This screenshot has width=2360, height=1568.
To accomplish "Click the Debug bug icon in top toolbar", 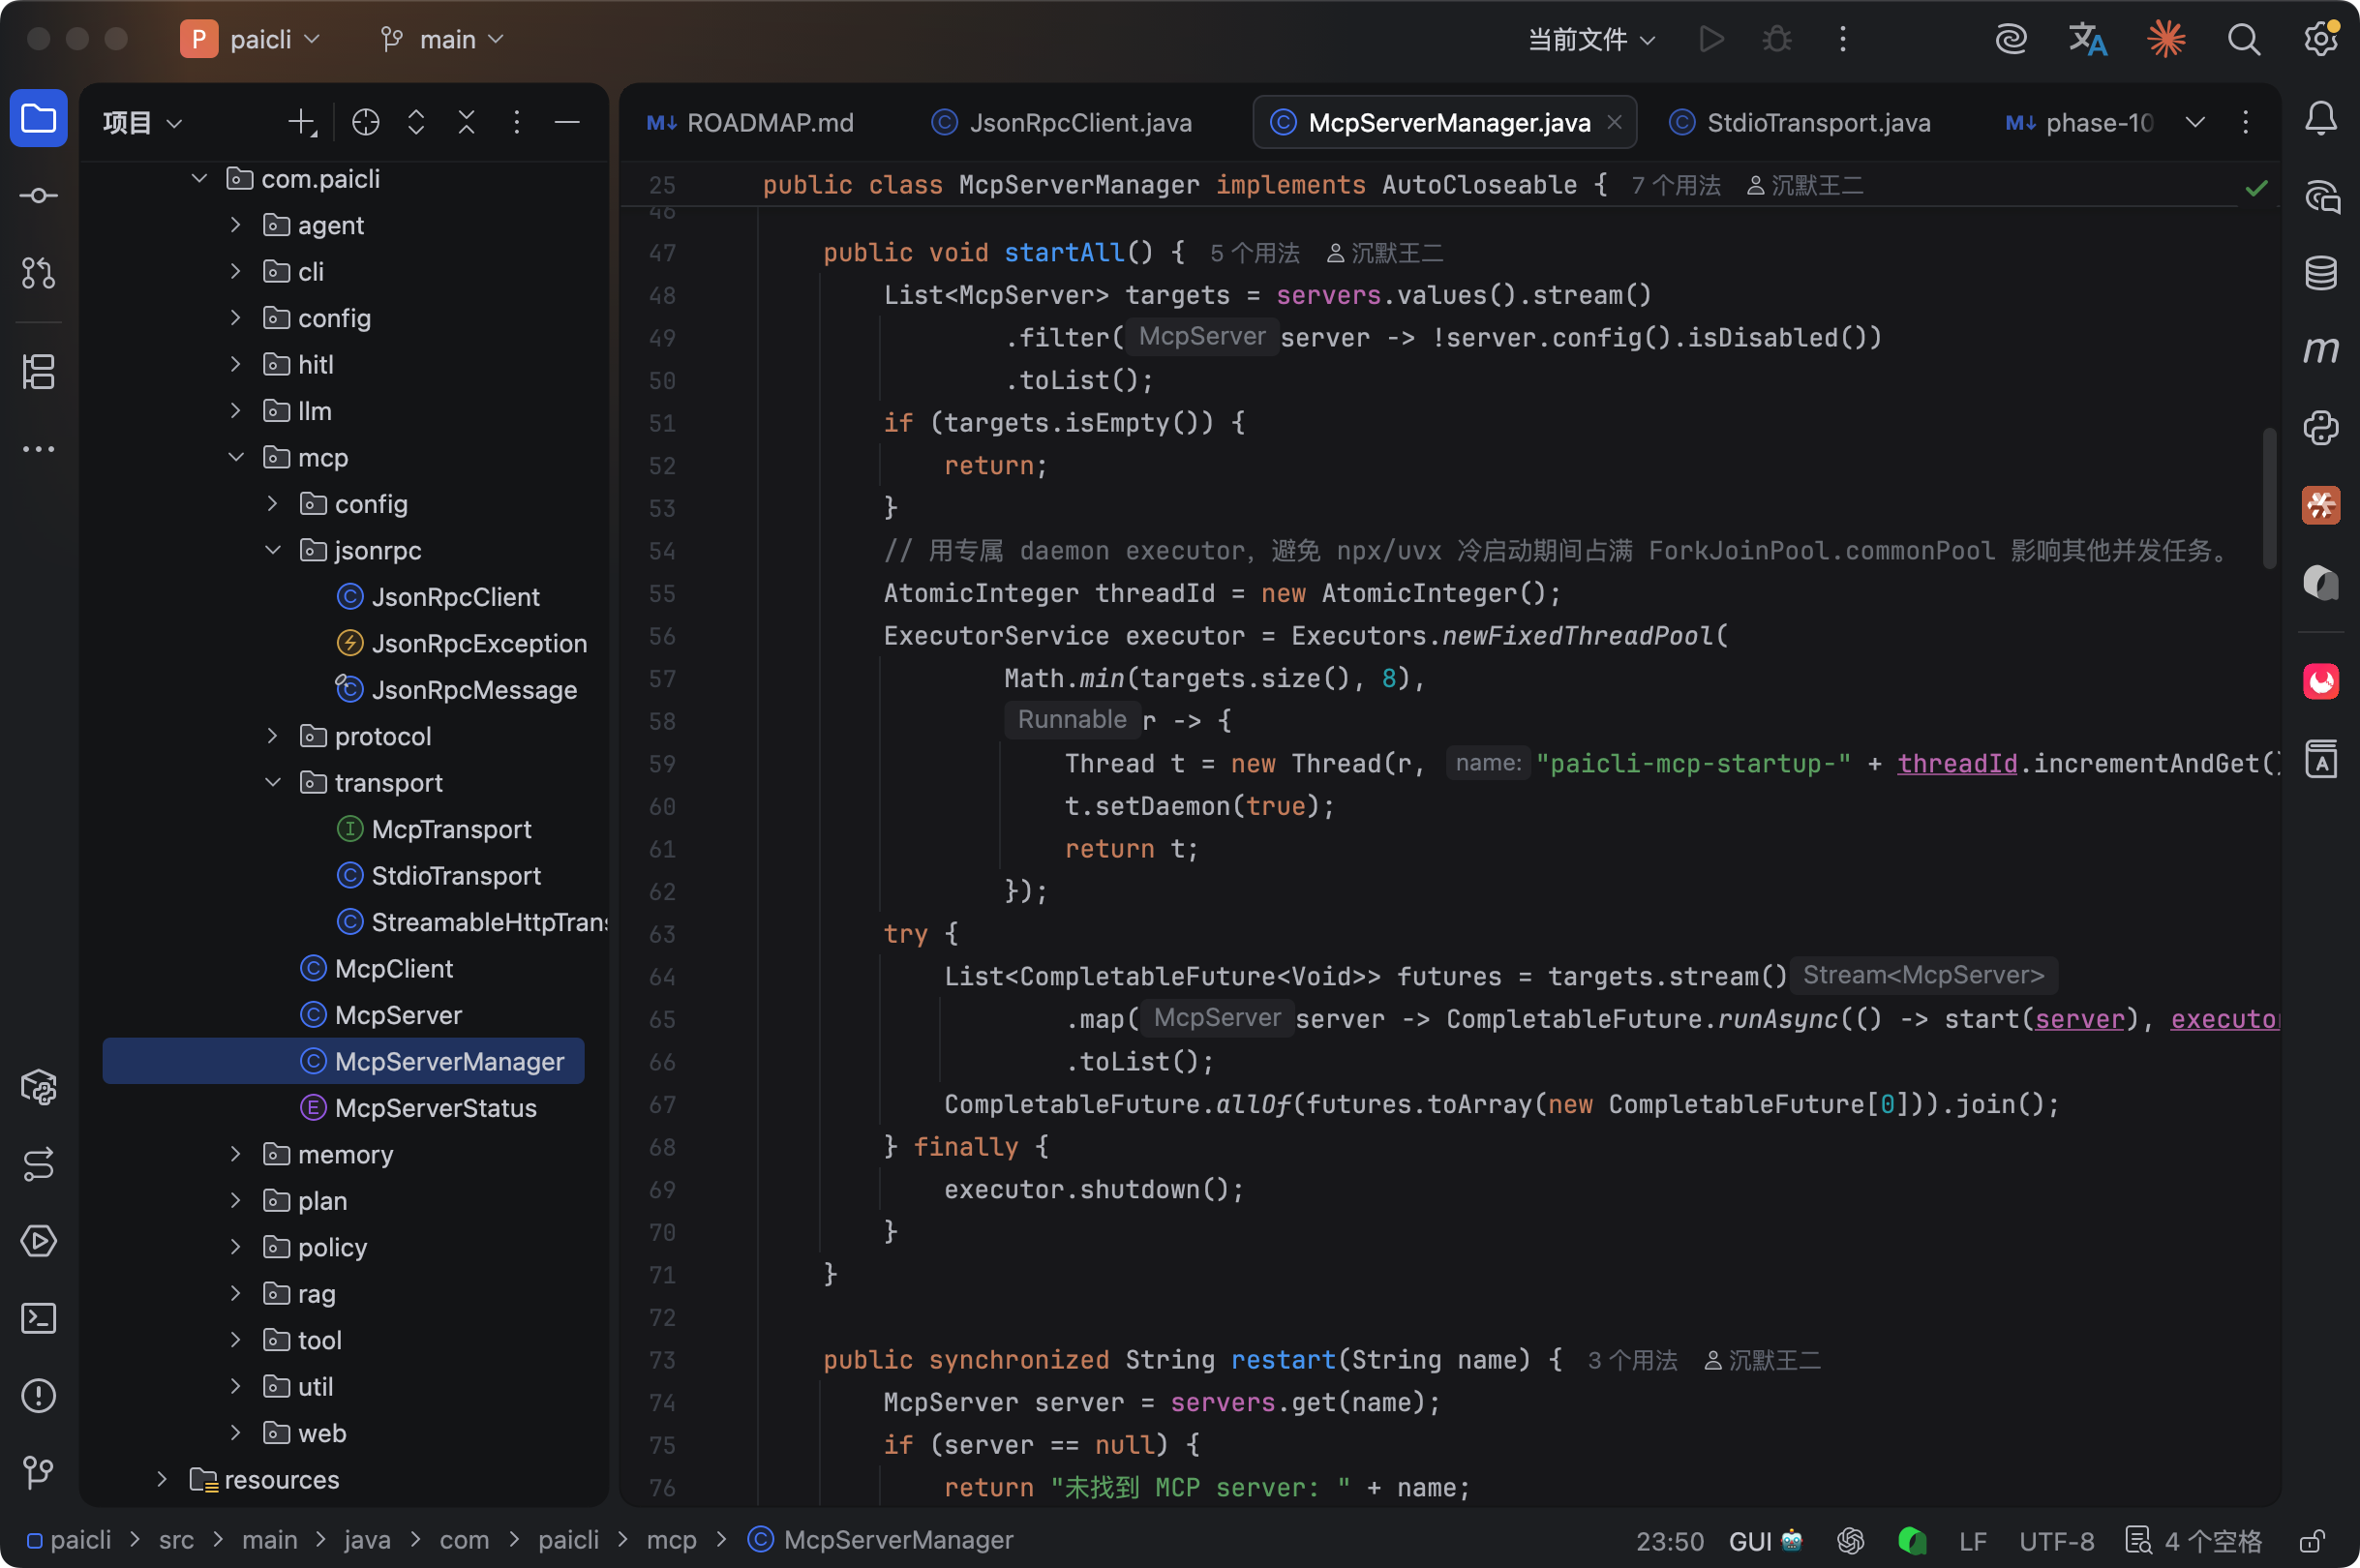I will [1776, 39].
